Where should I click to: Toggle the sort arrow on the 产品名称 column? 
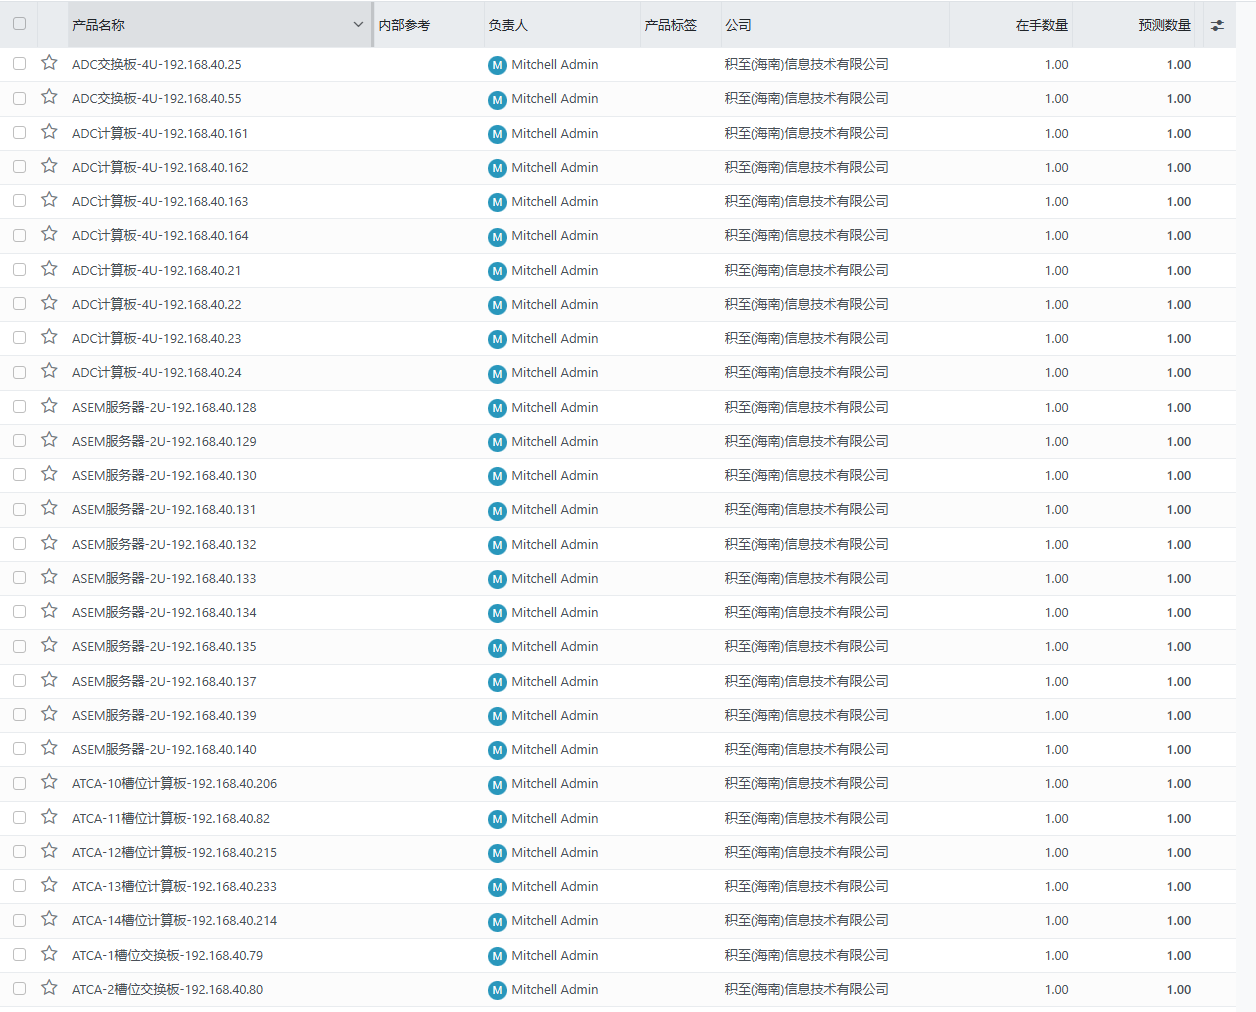pos(358,25)
